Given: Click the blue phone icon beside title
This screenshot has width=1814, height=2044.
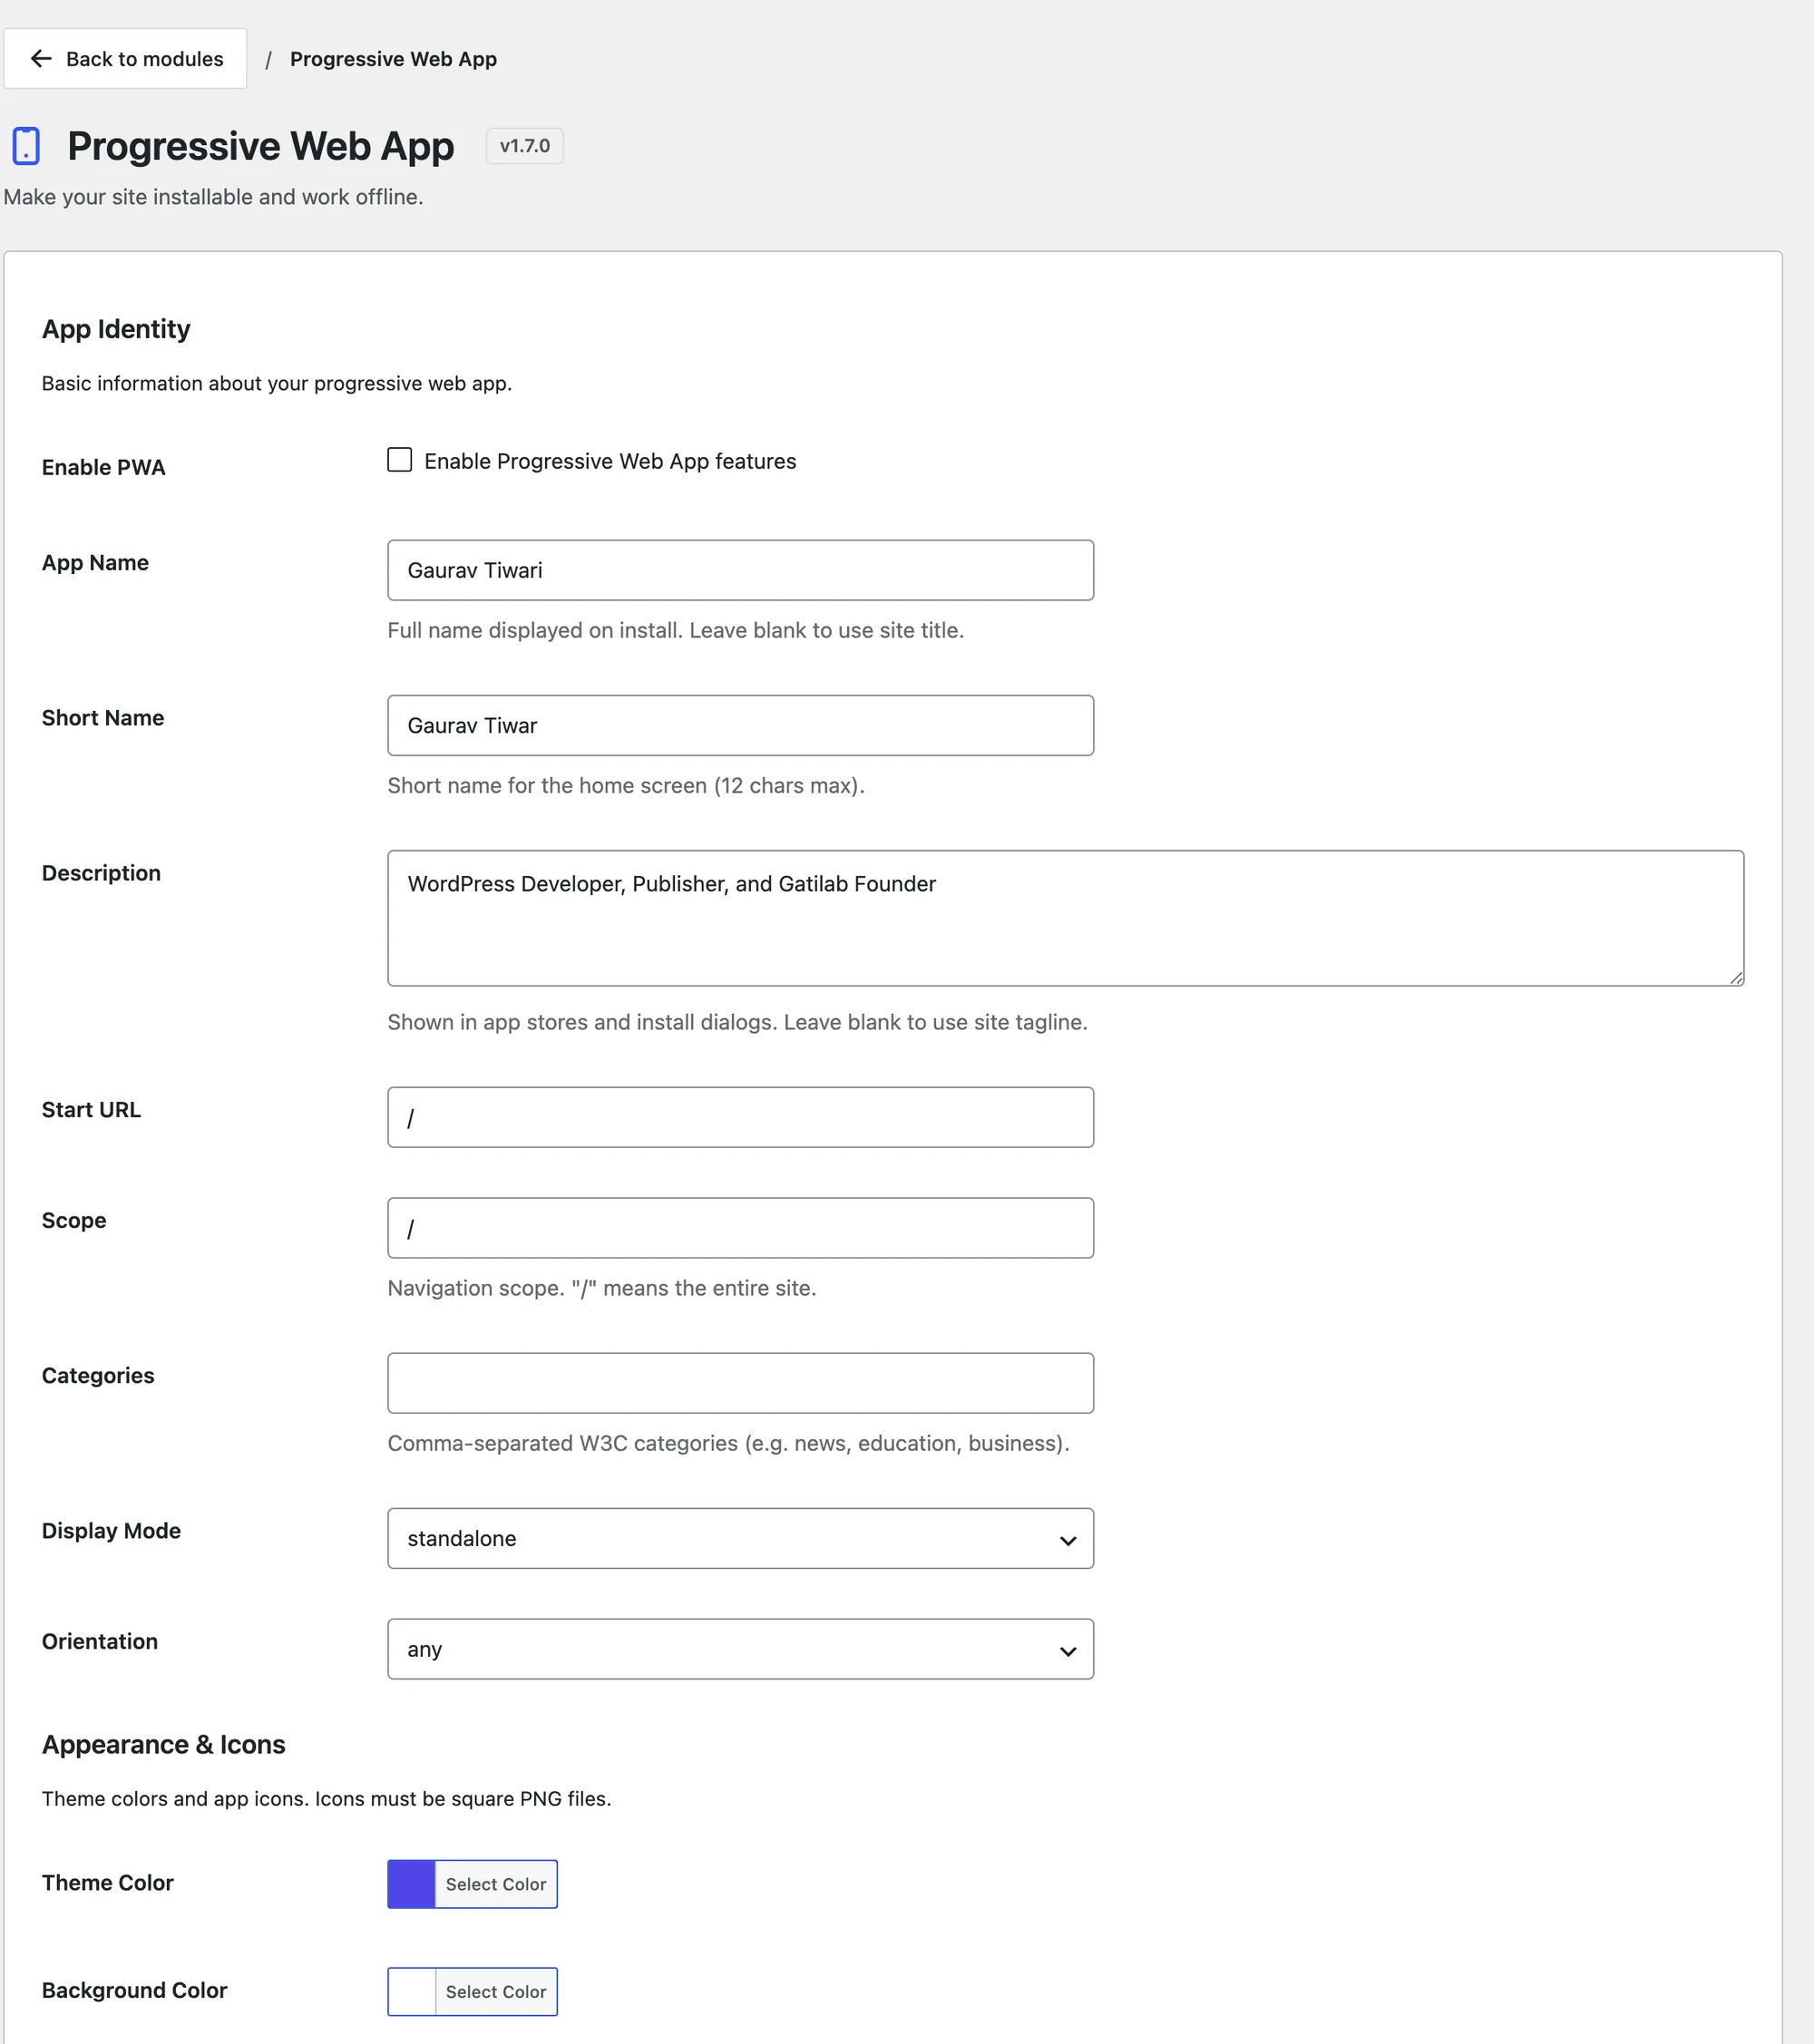Looking at the screenshot, I should tap(26, 146).
